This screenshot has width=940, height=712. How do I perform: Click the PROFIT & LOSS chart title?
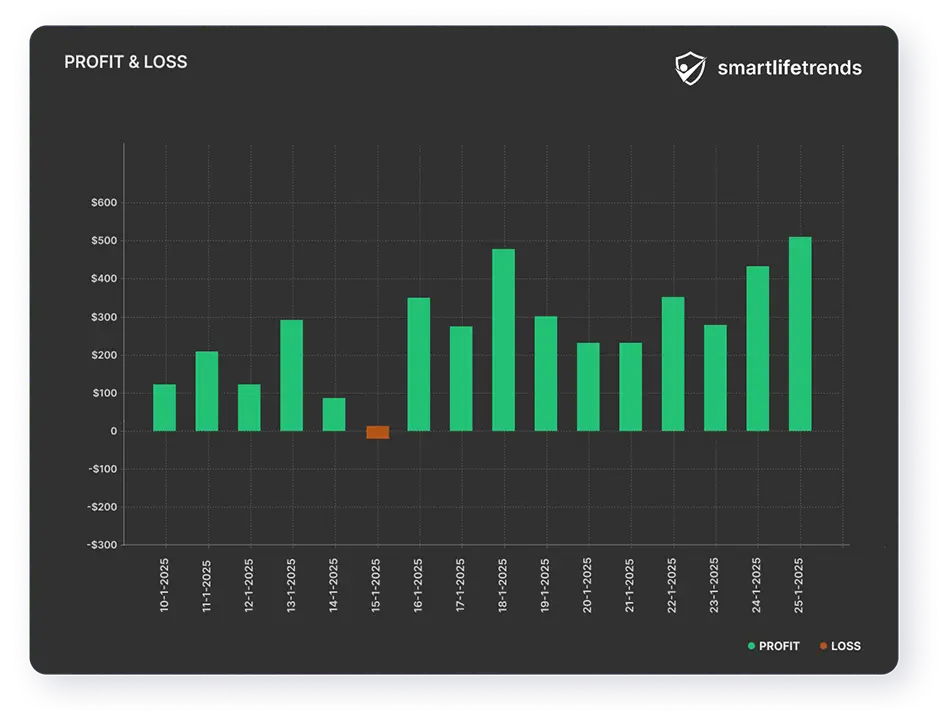click(x=125, y=62)
